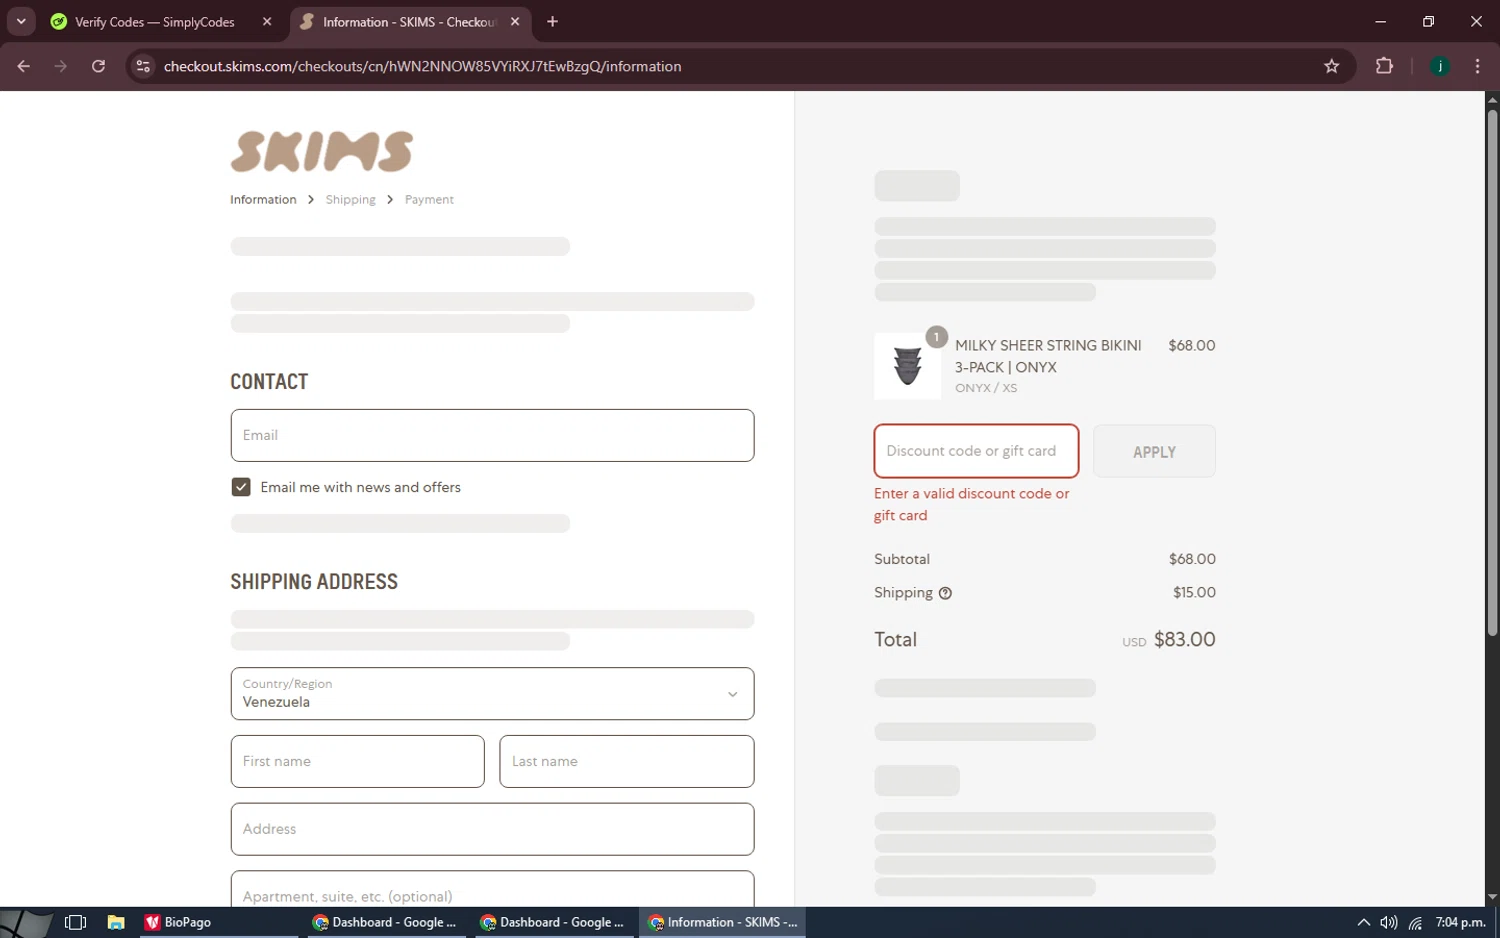Open the browser extensions puzzle icon
Viewport: 1500px width, 938px height.
[x=1384, y=66]
